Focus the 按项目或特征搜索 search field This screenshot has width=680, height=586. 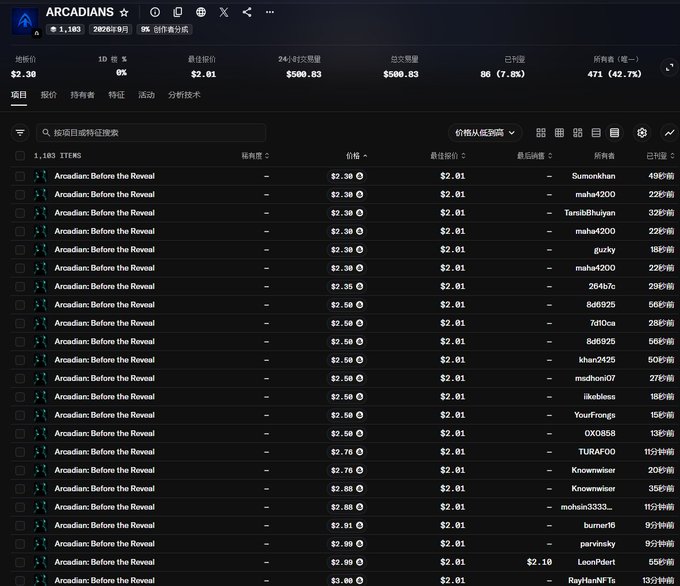[151, 133]
